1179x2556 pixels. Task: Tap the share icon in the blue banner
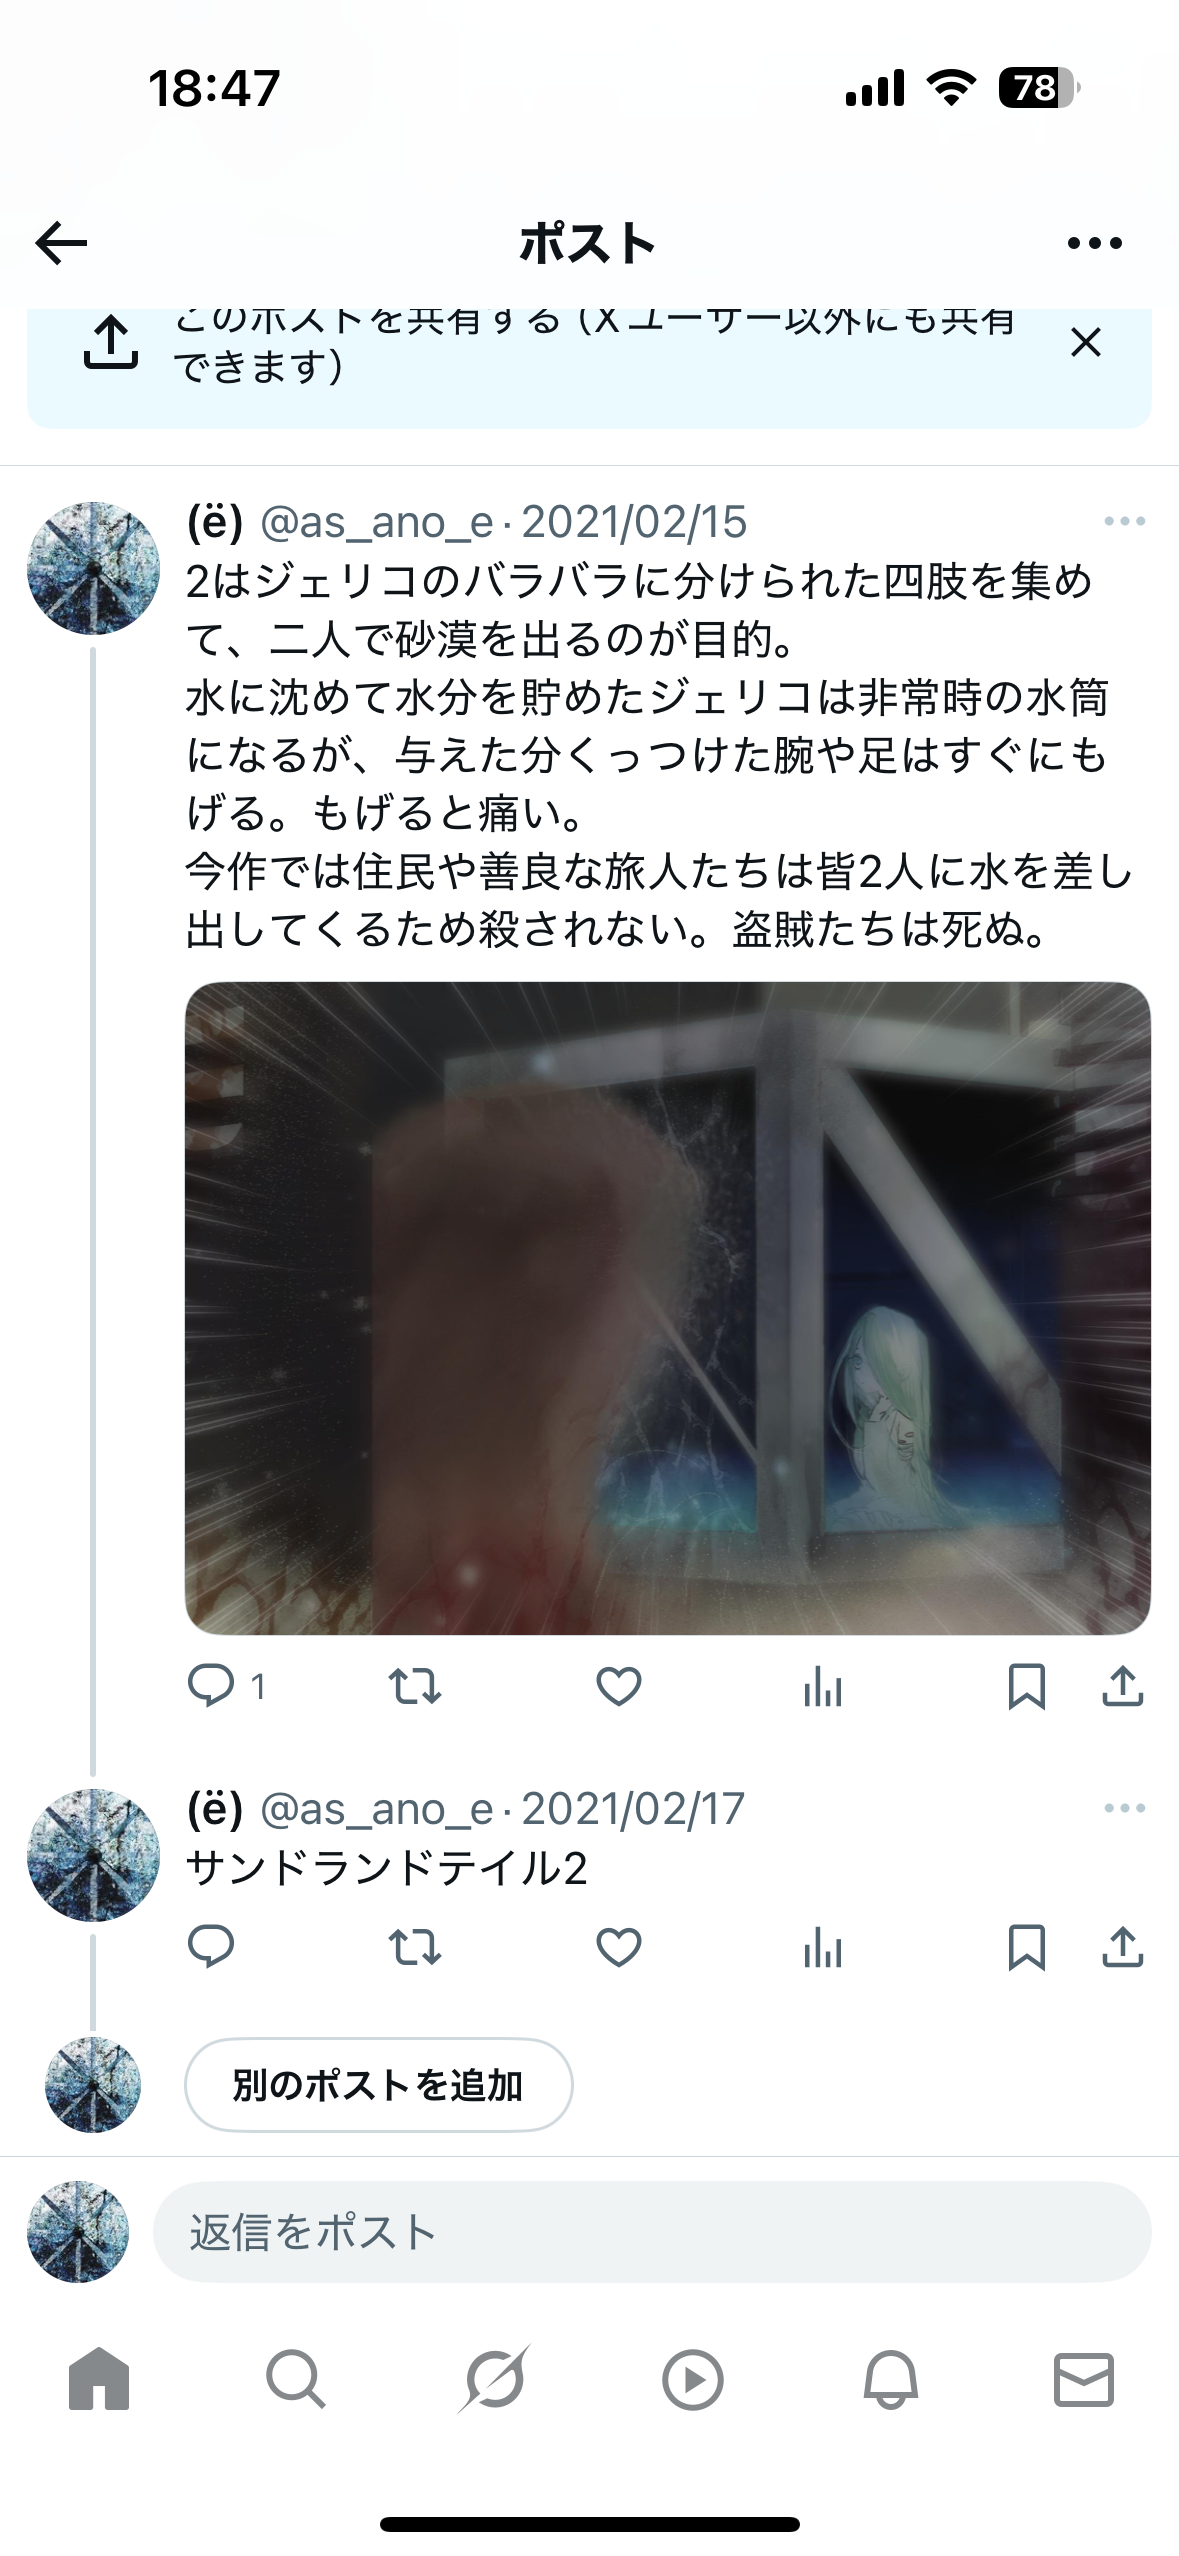click(110, 342)
